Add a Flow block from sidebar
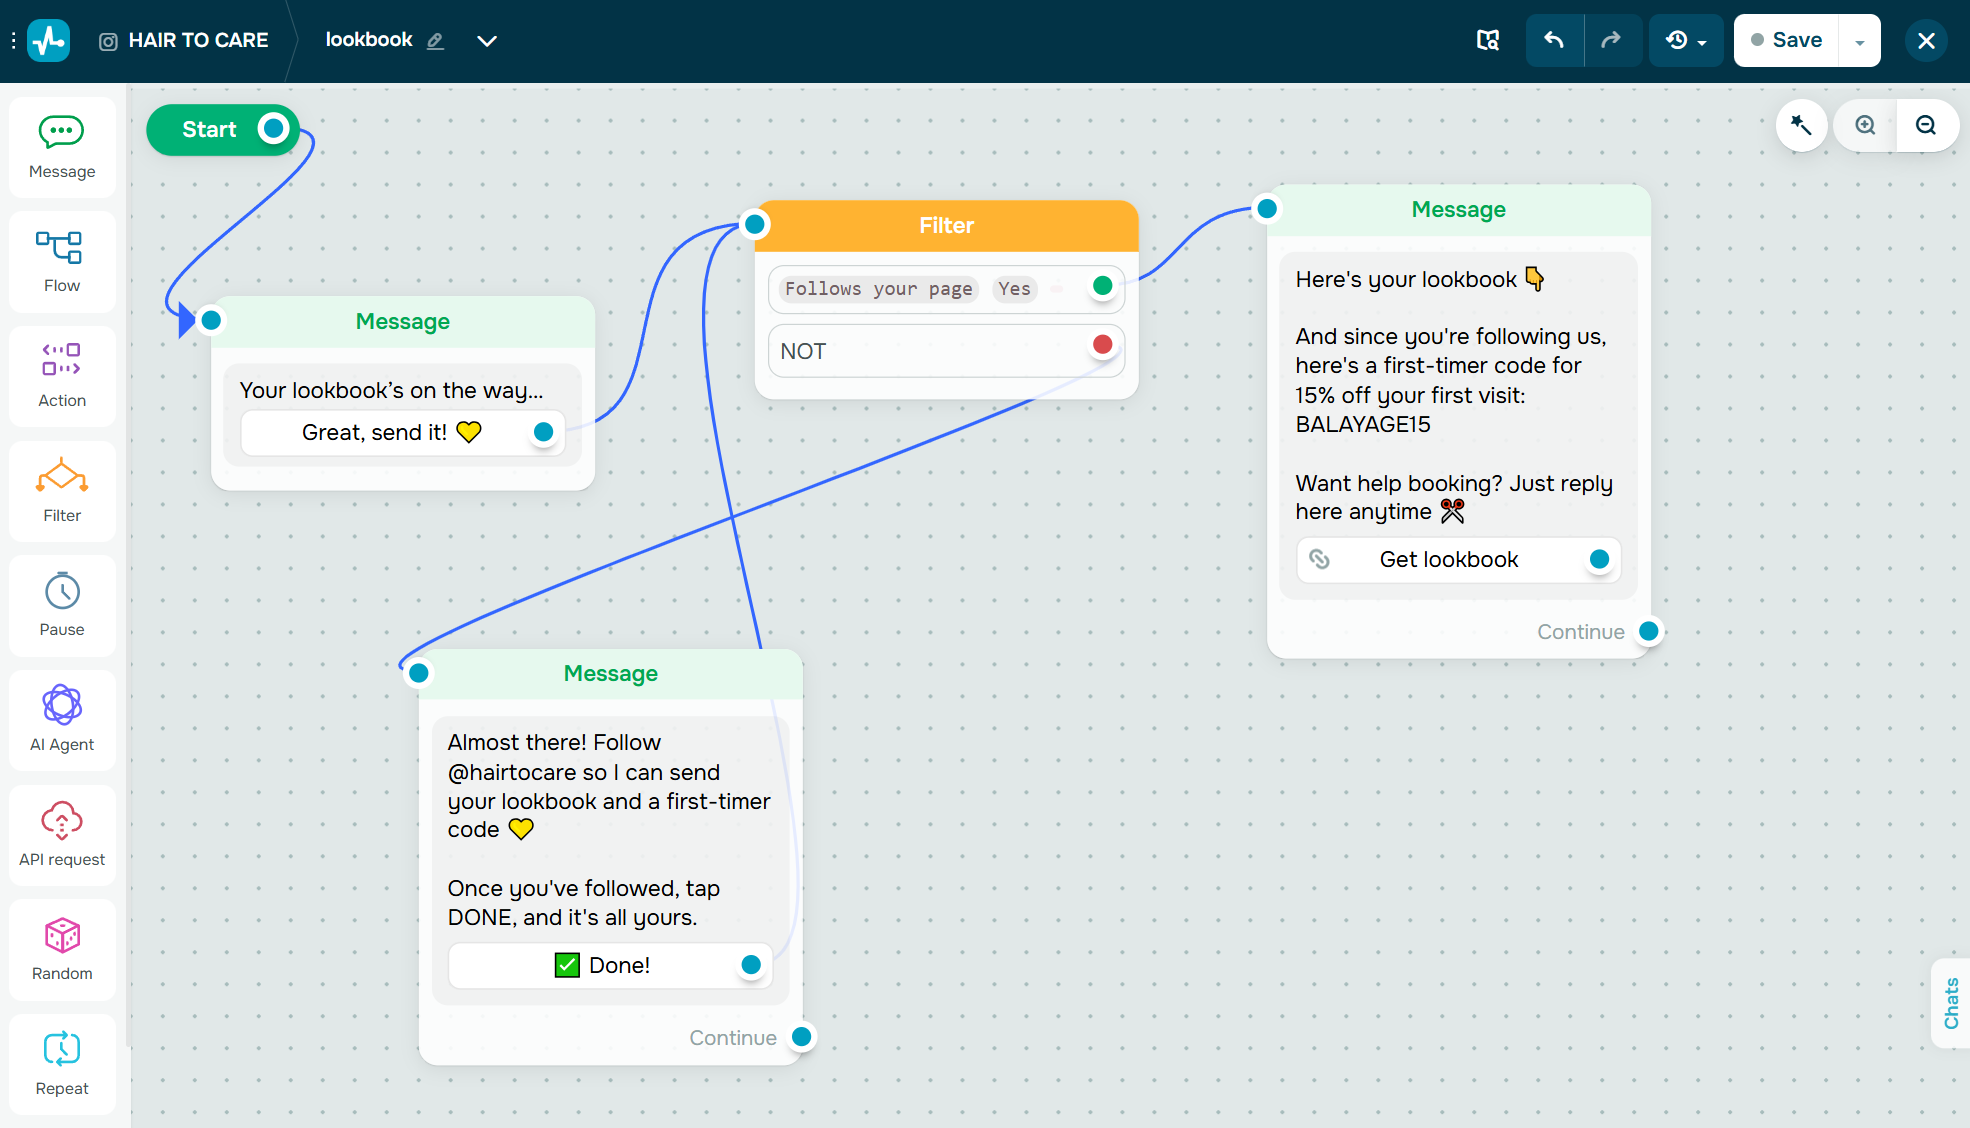1970x1128 pixels. [62, 262]
